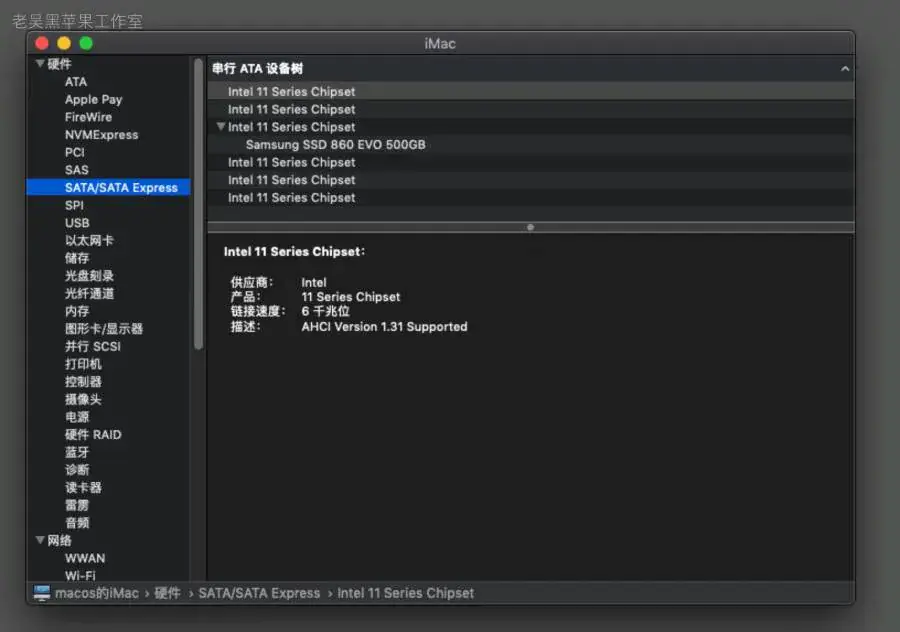This screenshot has width=900, height=632.
Task: Select 诊断 diagnostics in the sidebar
Action: pyautogui.click(x=77, y=470)
